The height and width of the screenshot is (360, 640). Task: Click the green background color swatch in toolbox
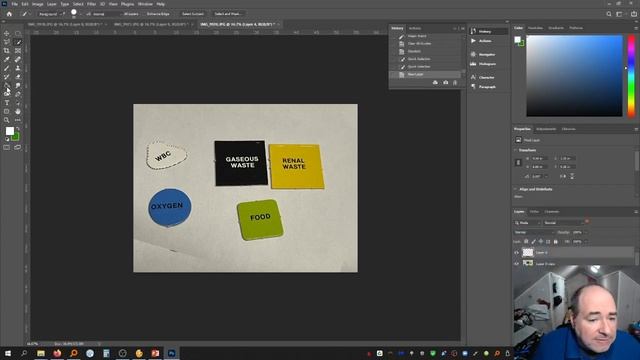pos(16,138)
